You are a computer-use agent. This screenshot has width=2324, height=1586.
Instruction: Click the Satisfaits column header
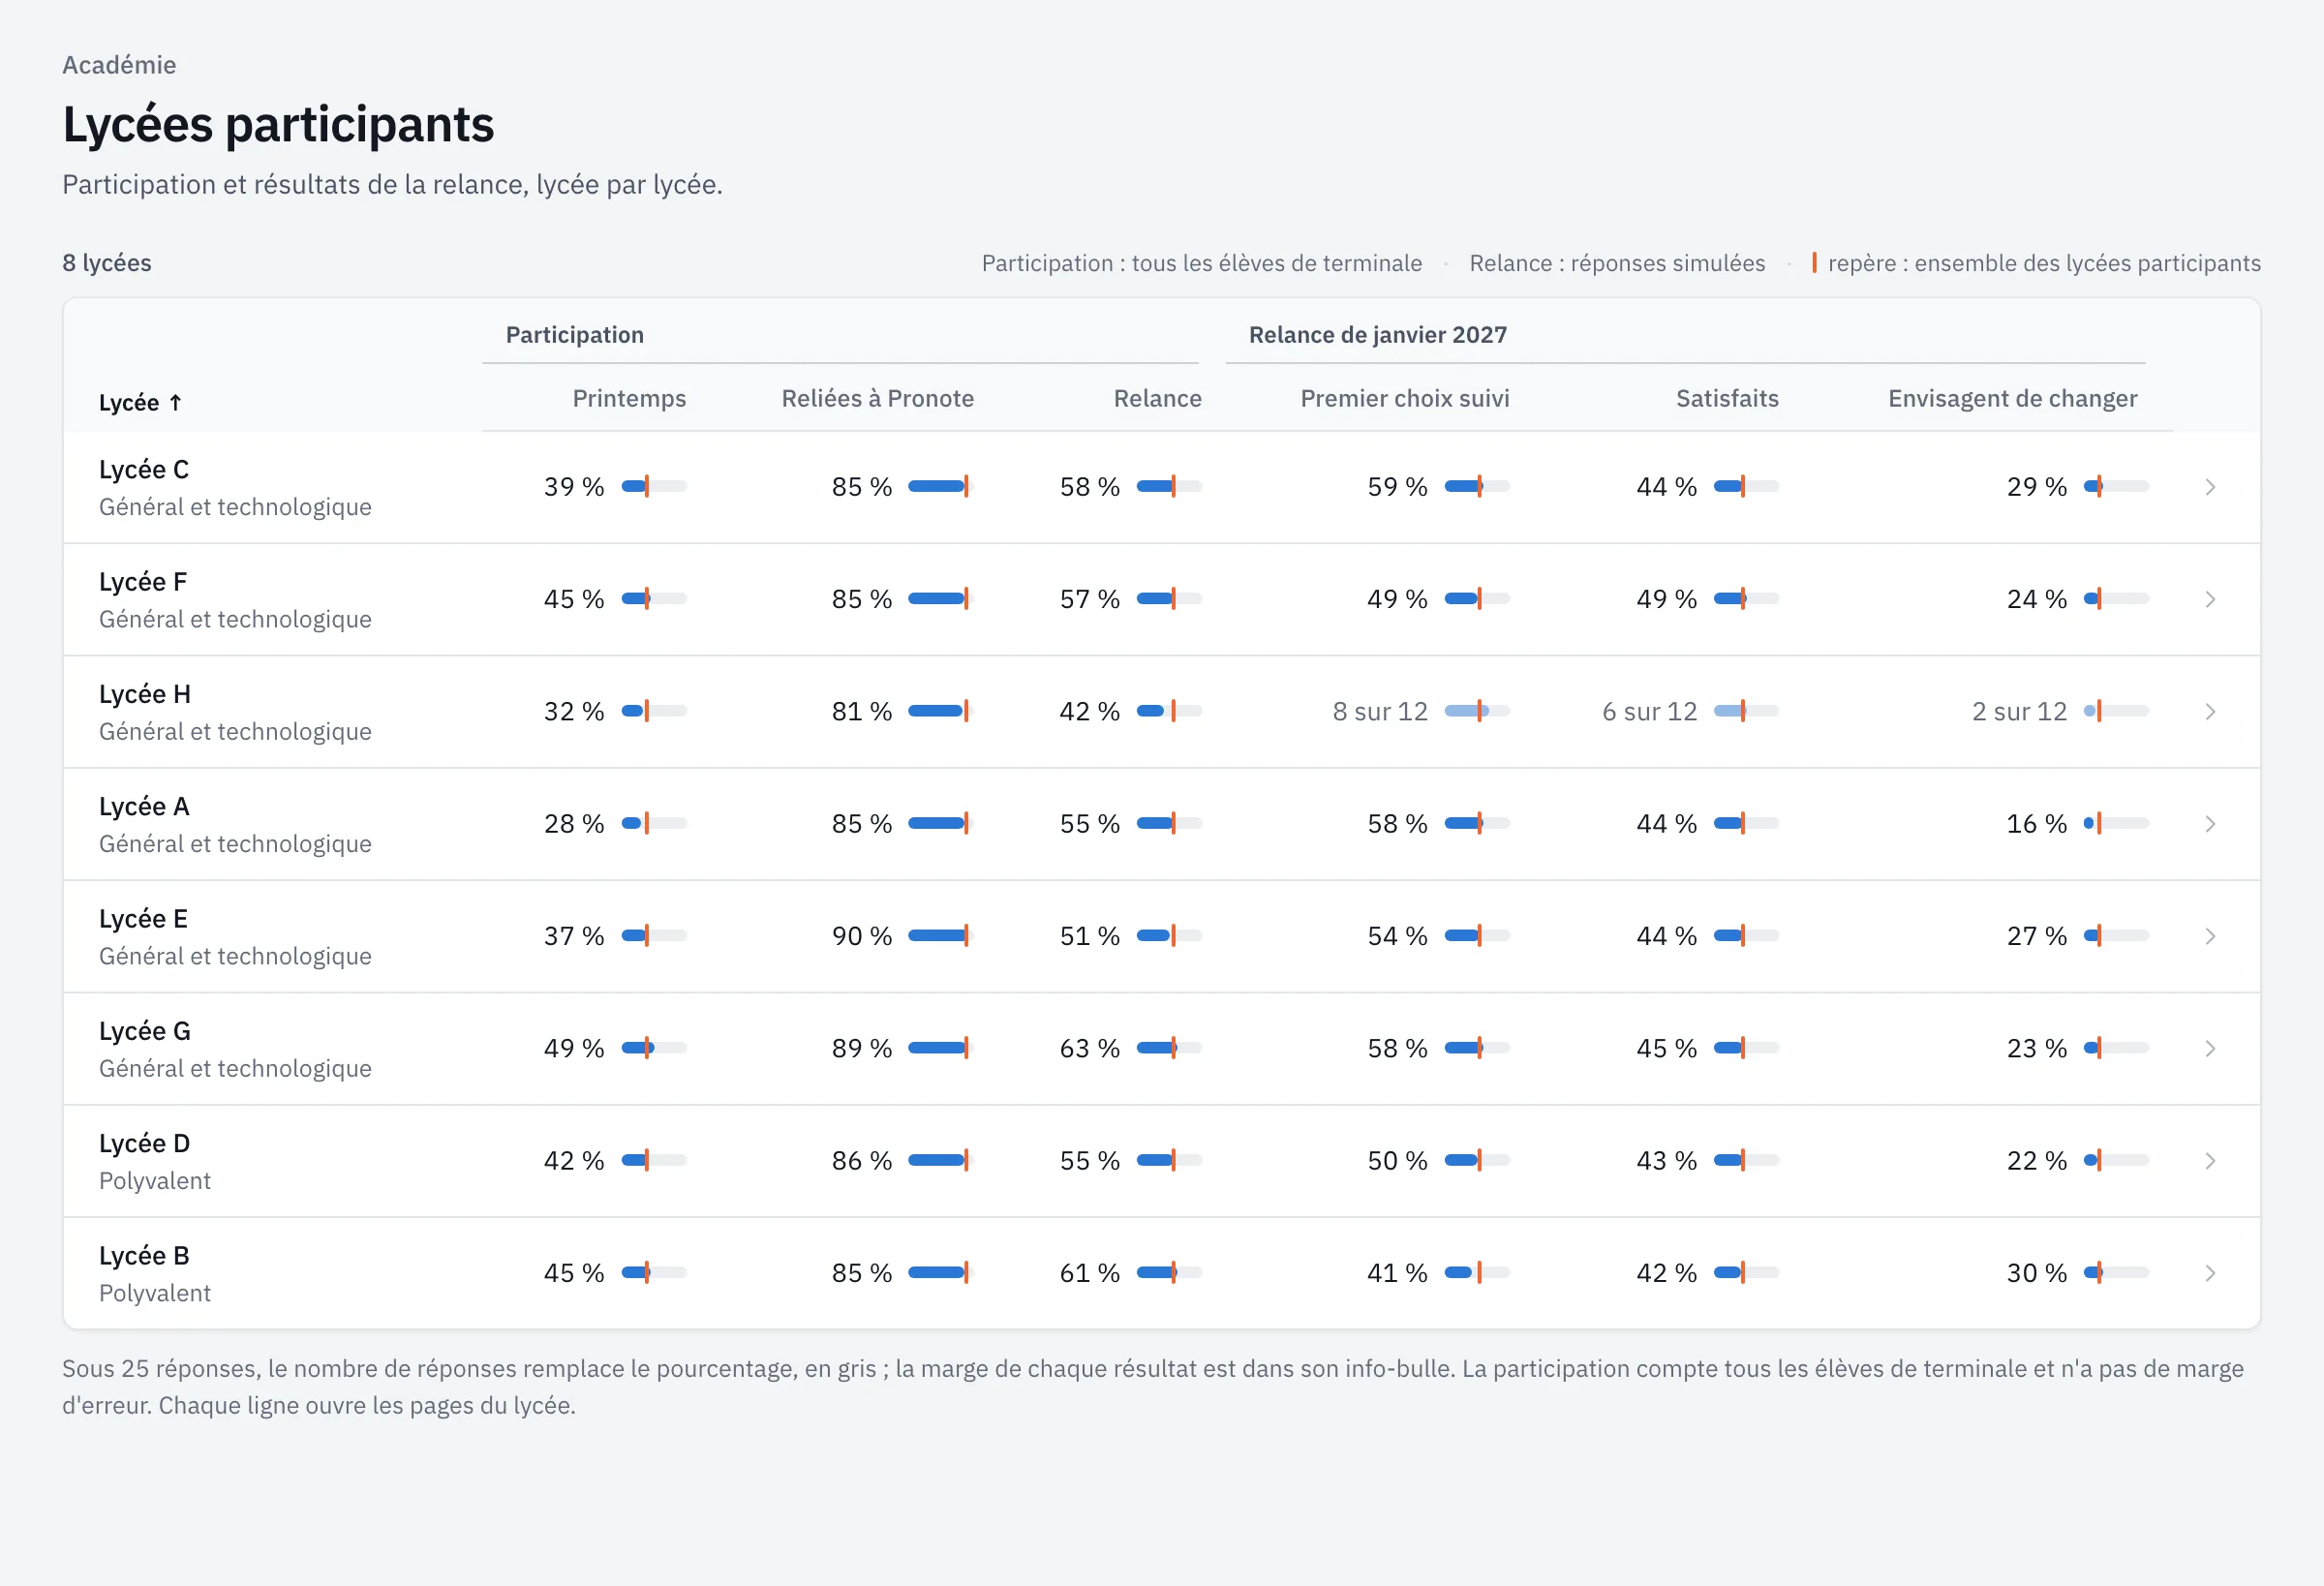(1727, 399)
